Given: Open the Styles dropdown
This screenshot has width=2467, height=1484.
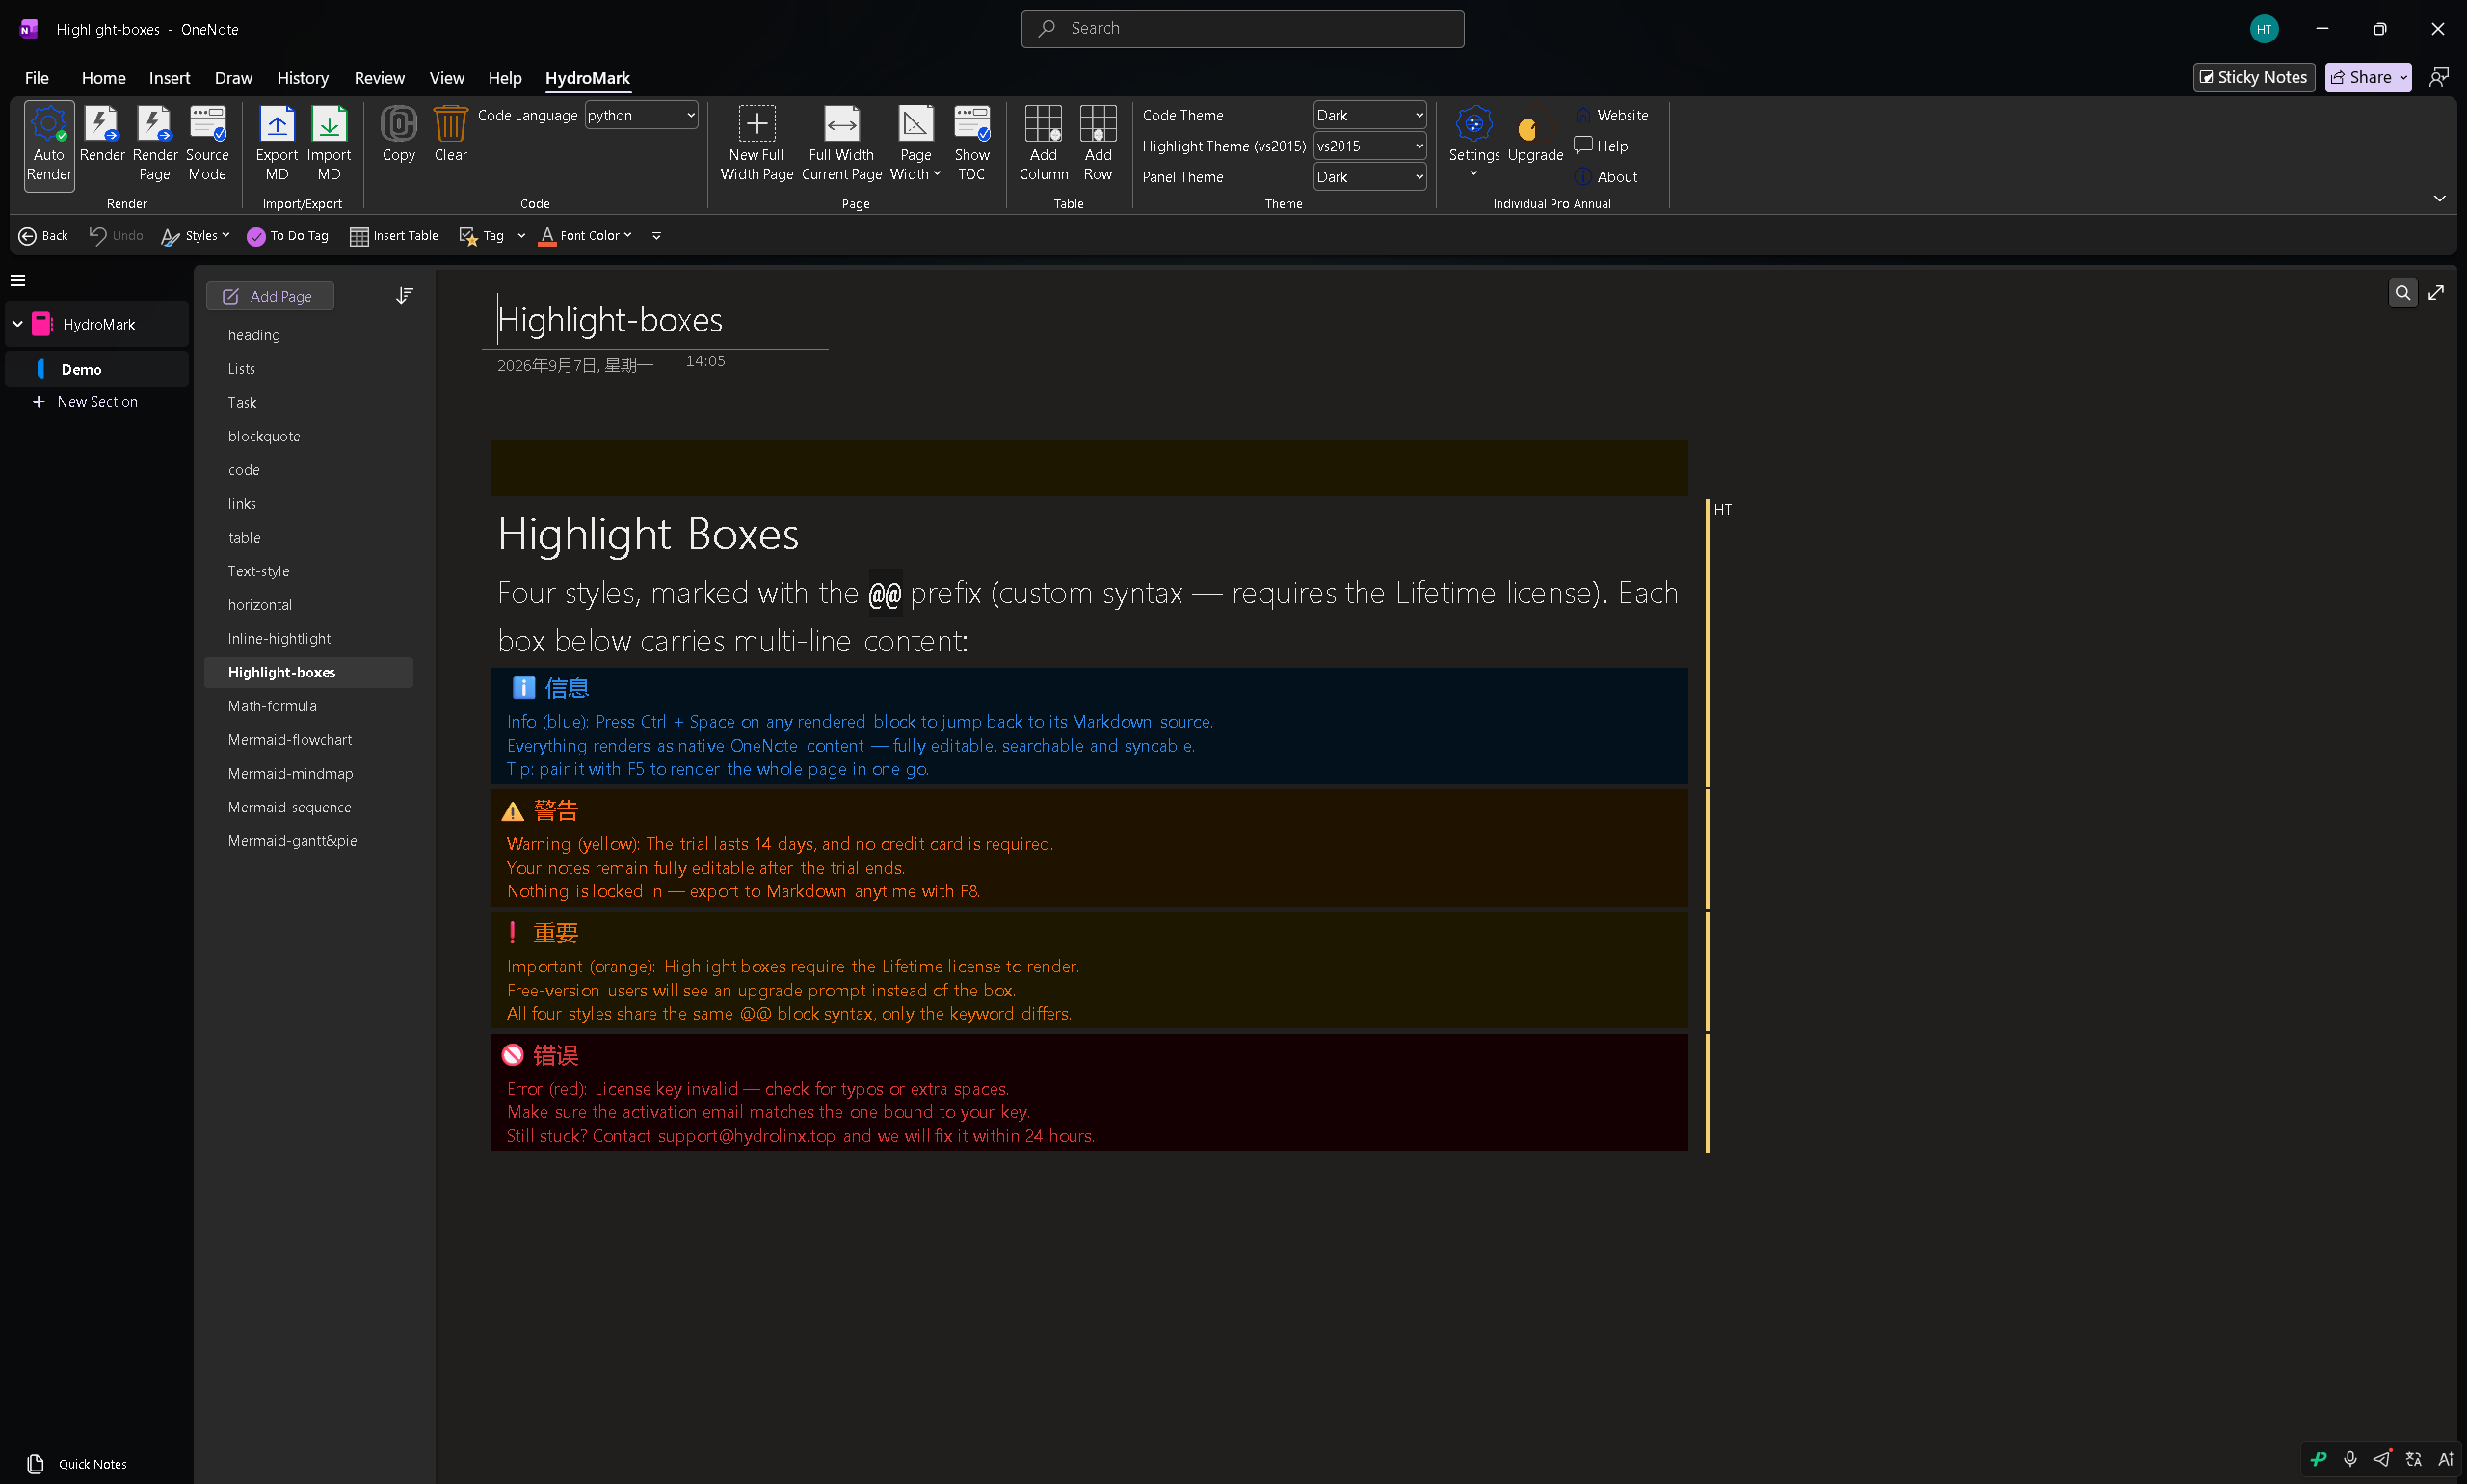Looking at the screenshot, I should (x=196, y=236).
